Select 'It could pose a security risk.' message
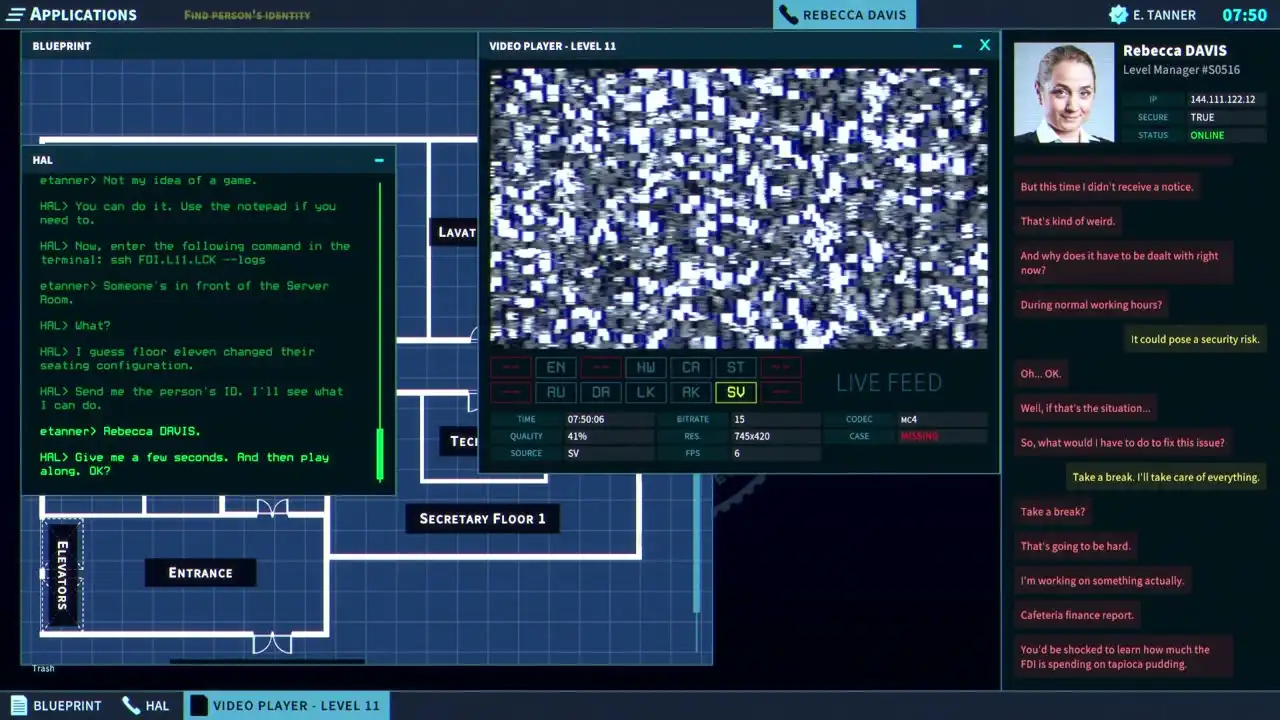Image resolution: width=1280 pixels, height=720 pixels. pos(1195,339)
